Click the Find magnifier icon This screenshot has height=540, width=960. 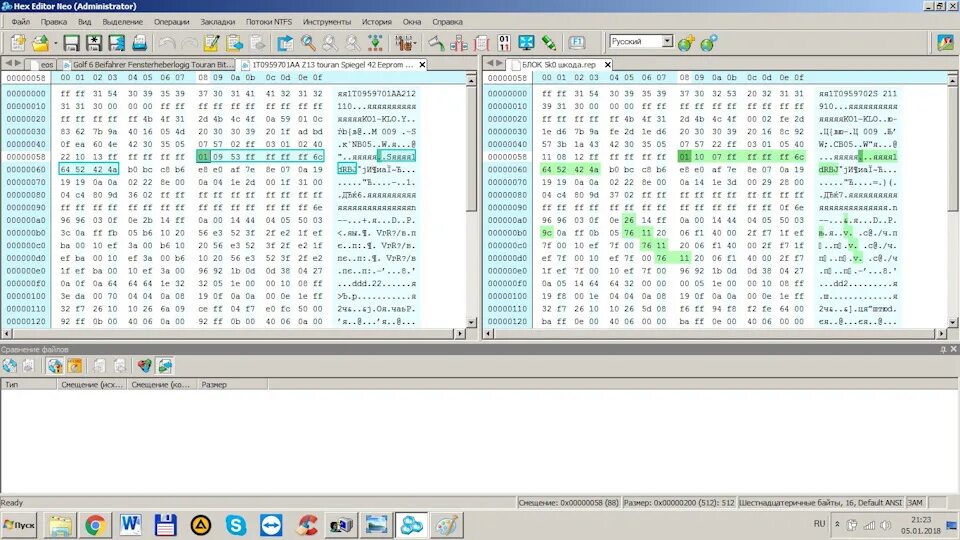(x=308, y=42)
